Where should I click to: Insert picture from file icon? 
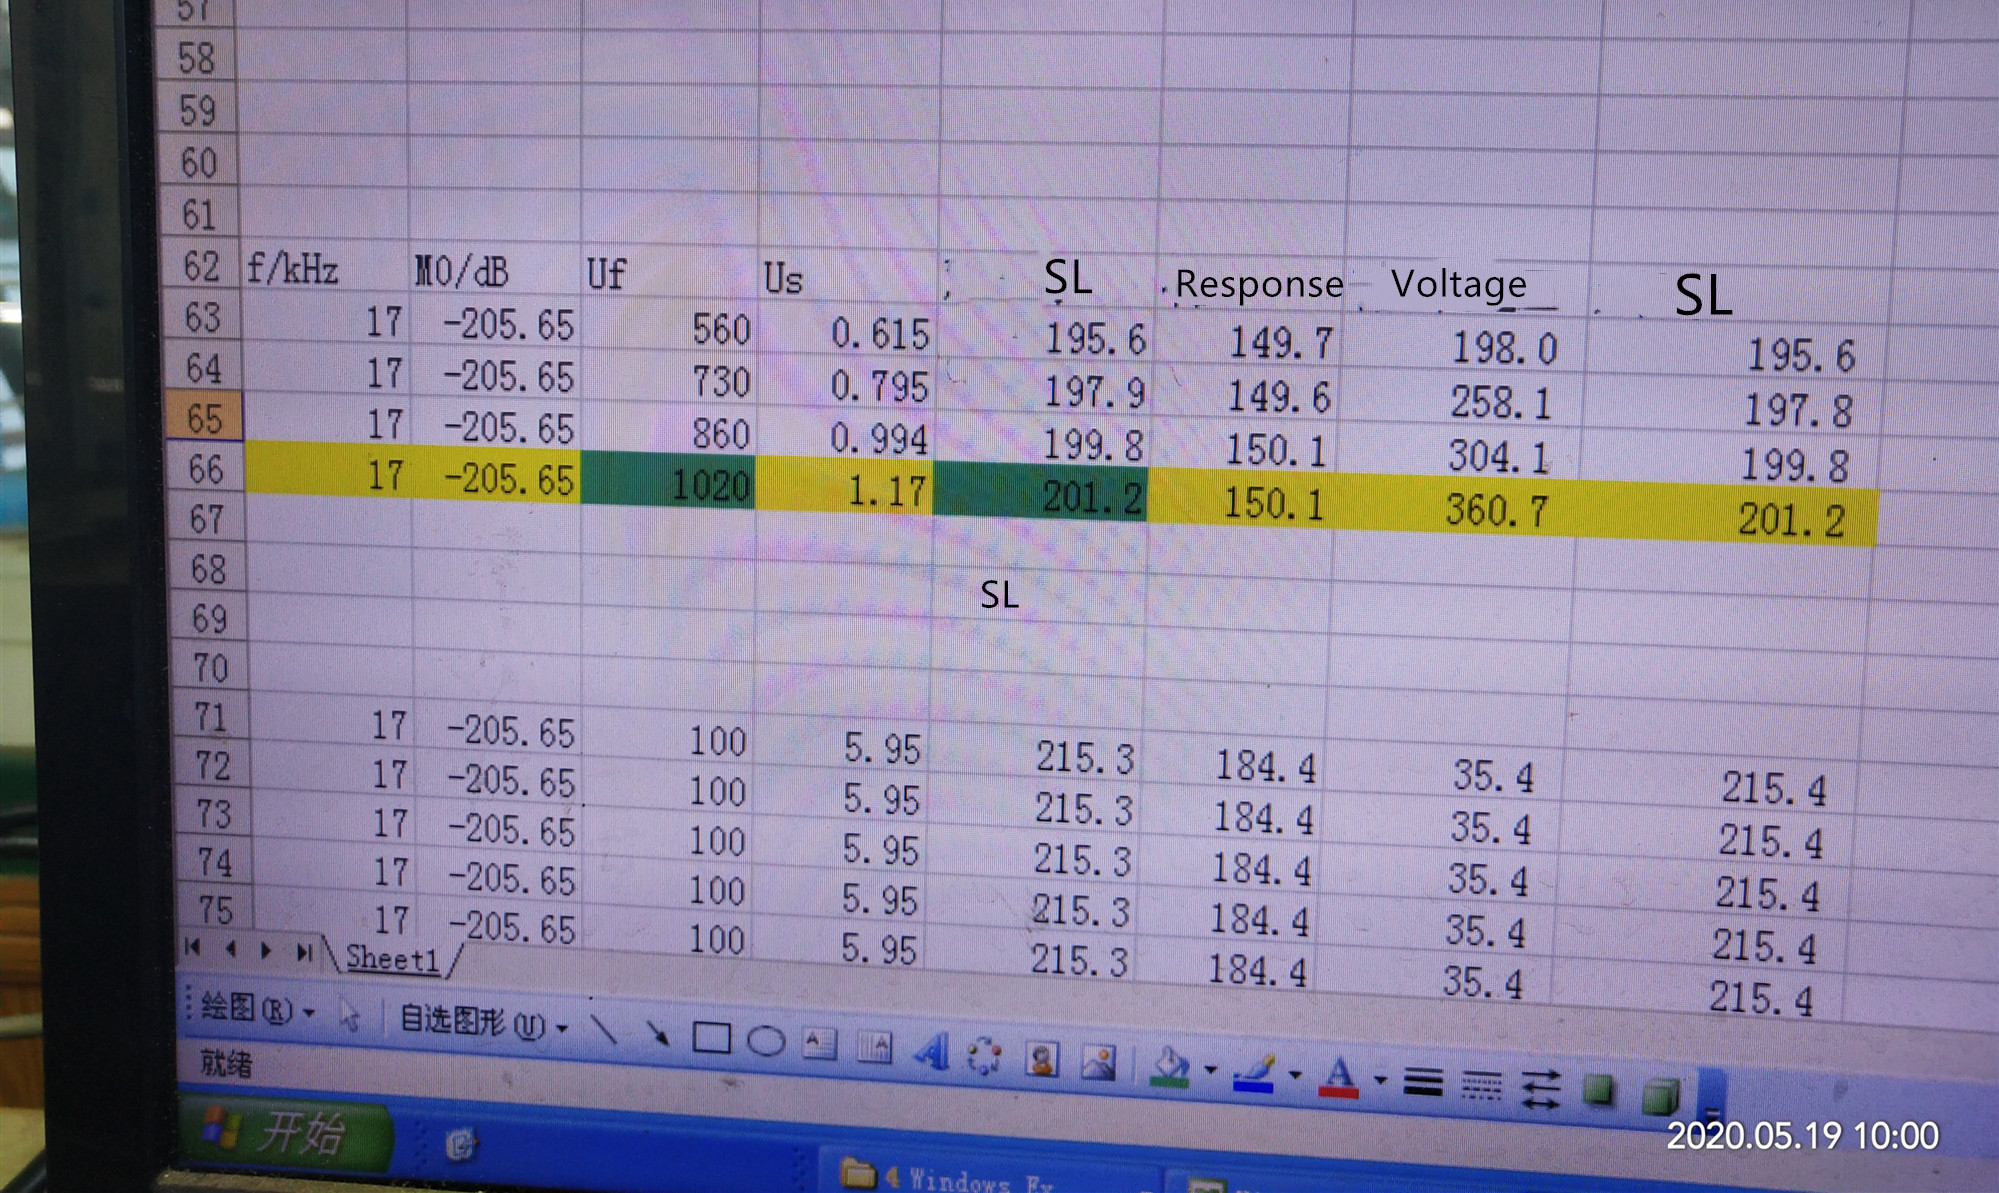[1098, 1063]
